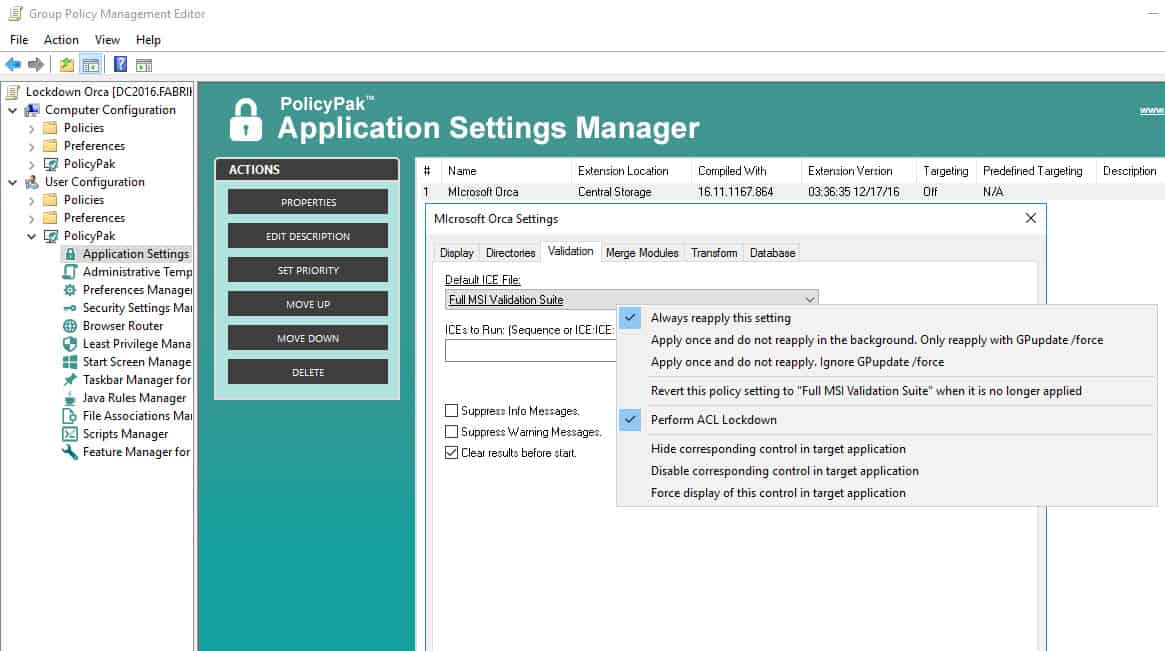
Task: Toggle Perform ACL Lockdown option
Action: point(886,420)
